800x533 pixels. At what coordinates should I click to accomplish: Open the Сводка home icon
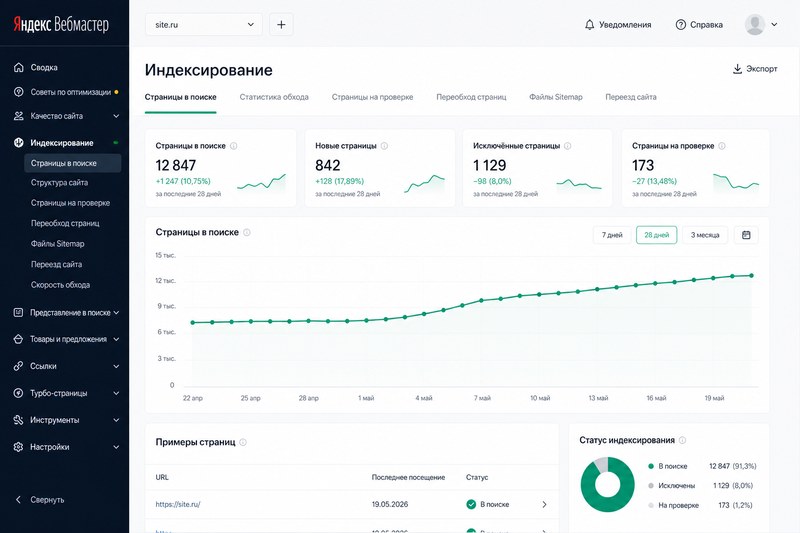(x=18, y=67)
